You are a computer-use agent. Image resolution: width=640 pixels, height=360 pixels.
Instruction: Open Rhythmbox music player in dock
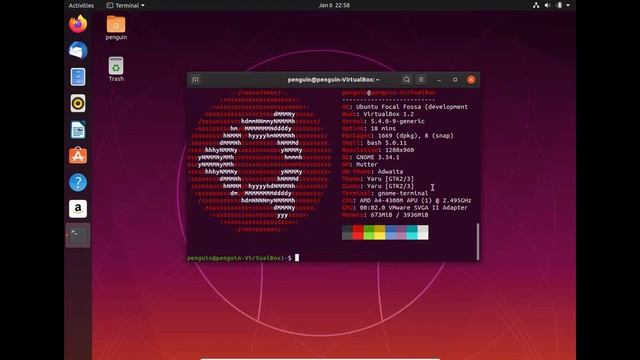tap(78, 103)
